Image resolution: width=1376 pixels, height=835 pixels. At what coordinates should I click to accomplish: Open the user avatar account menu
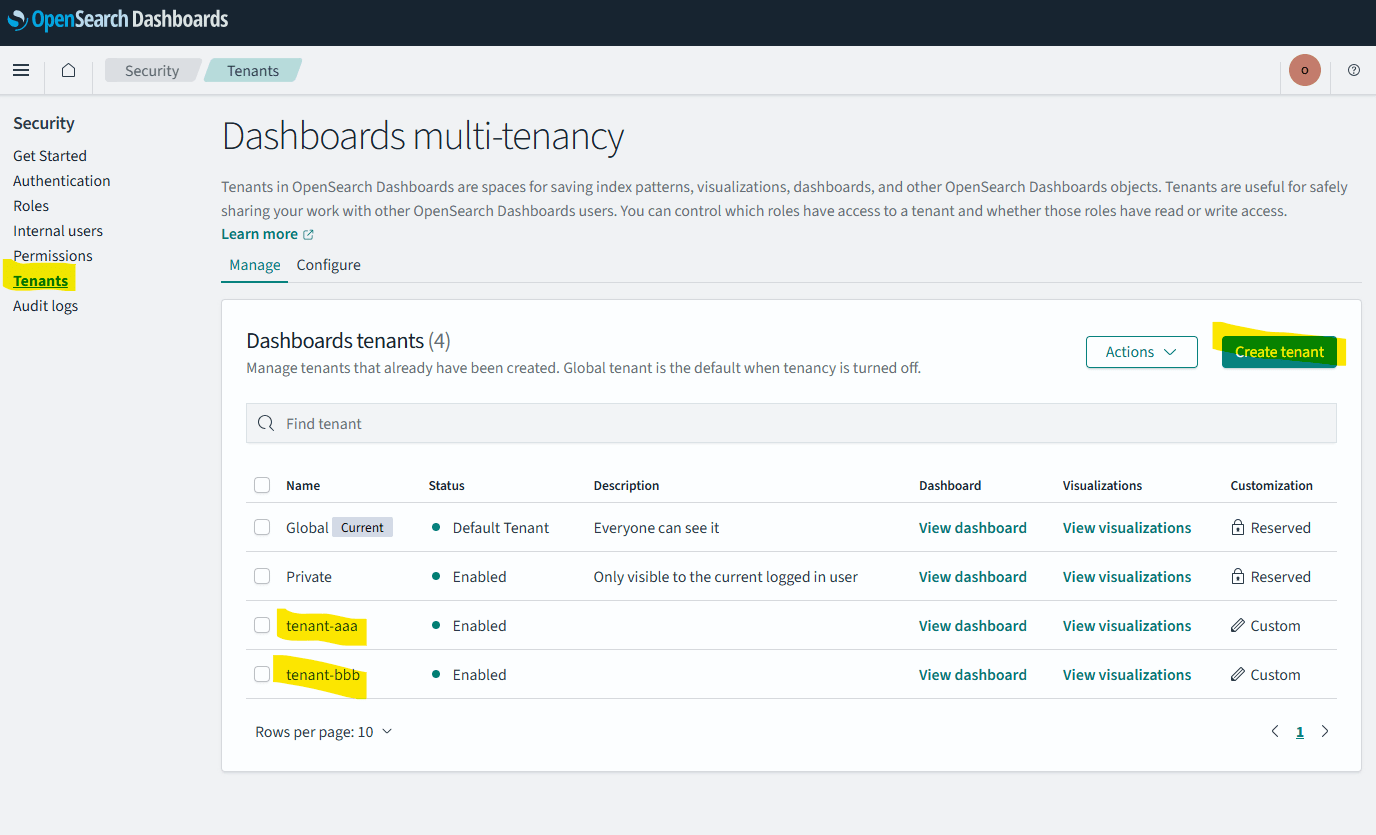pyautogui.click(x=1304, y=70)
